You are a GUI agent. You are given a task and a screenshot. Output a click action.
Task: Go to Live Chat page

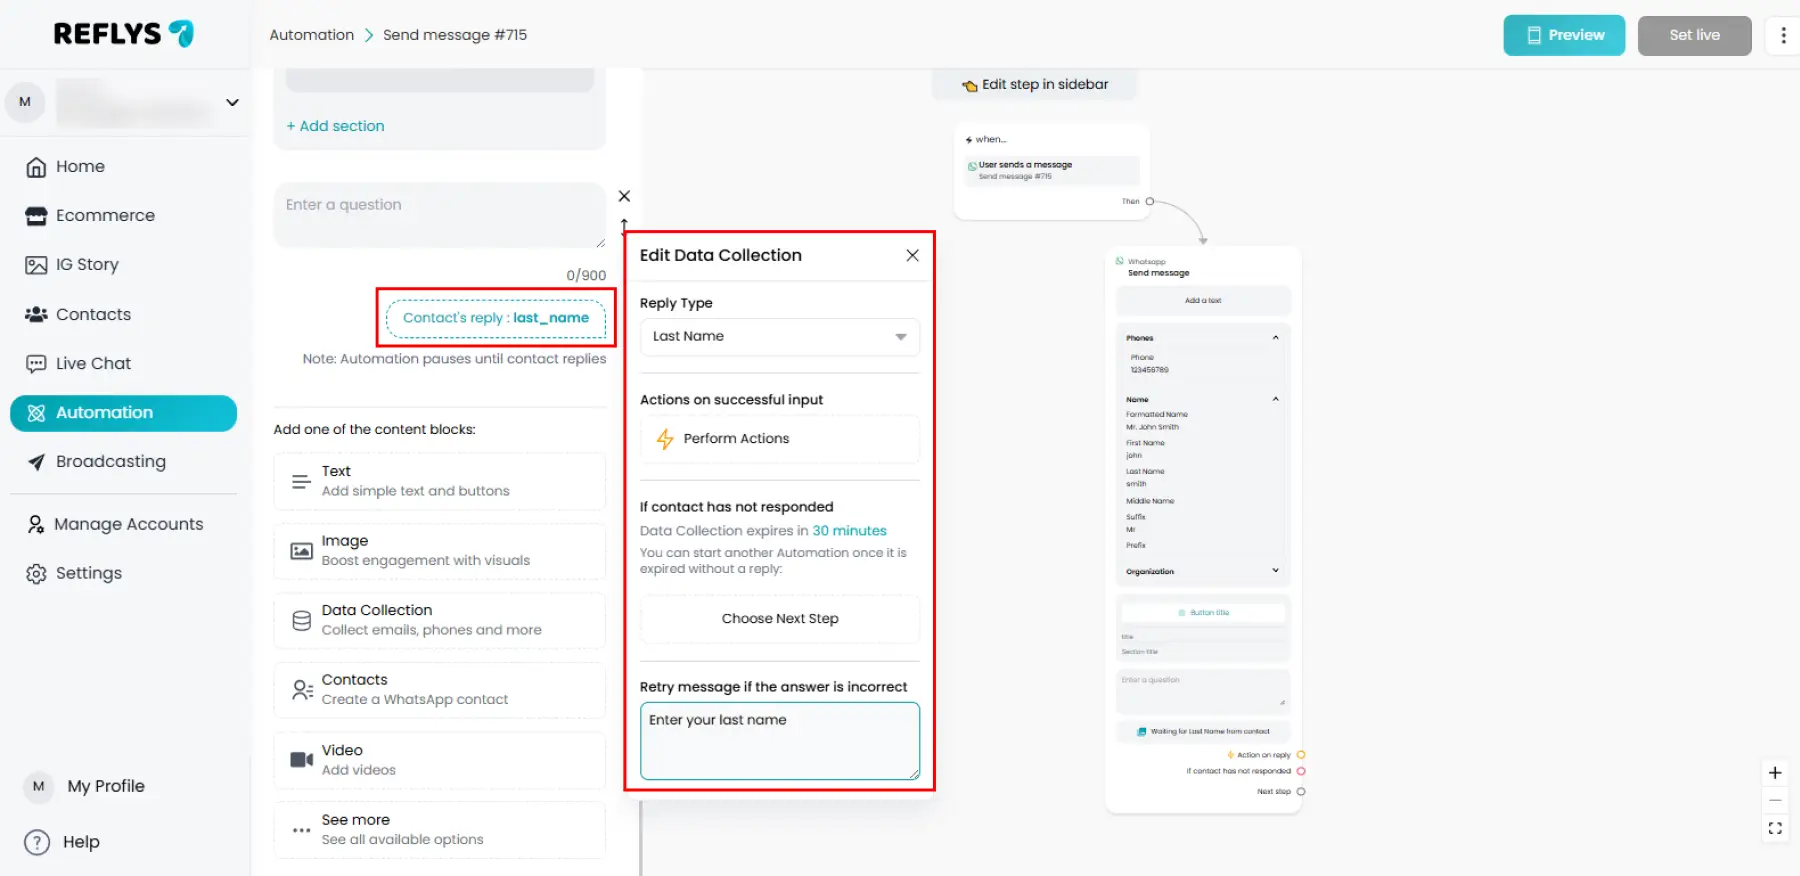coord(93,364)
